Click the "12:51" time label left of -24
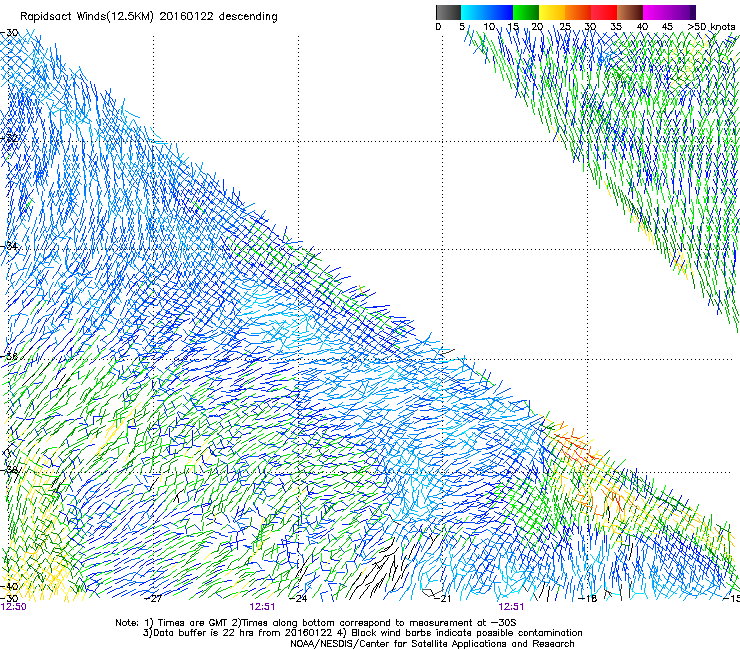This screenshot has height=650, width=740. (x=262, y=607)
